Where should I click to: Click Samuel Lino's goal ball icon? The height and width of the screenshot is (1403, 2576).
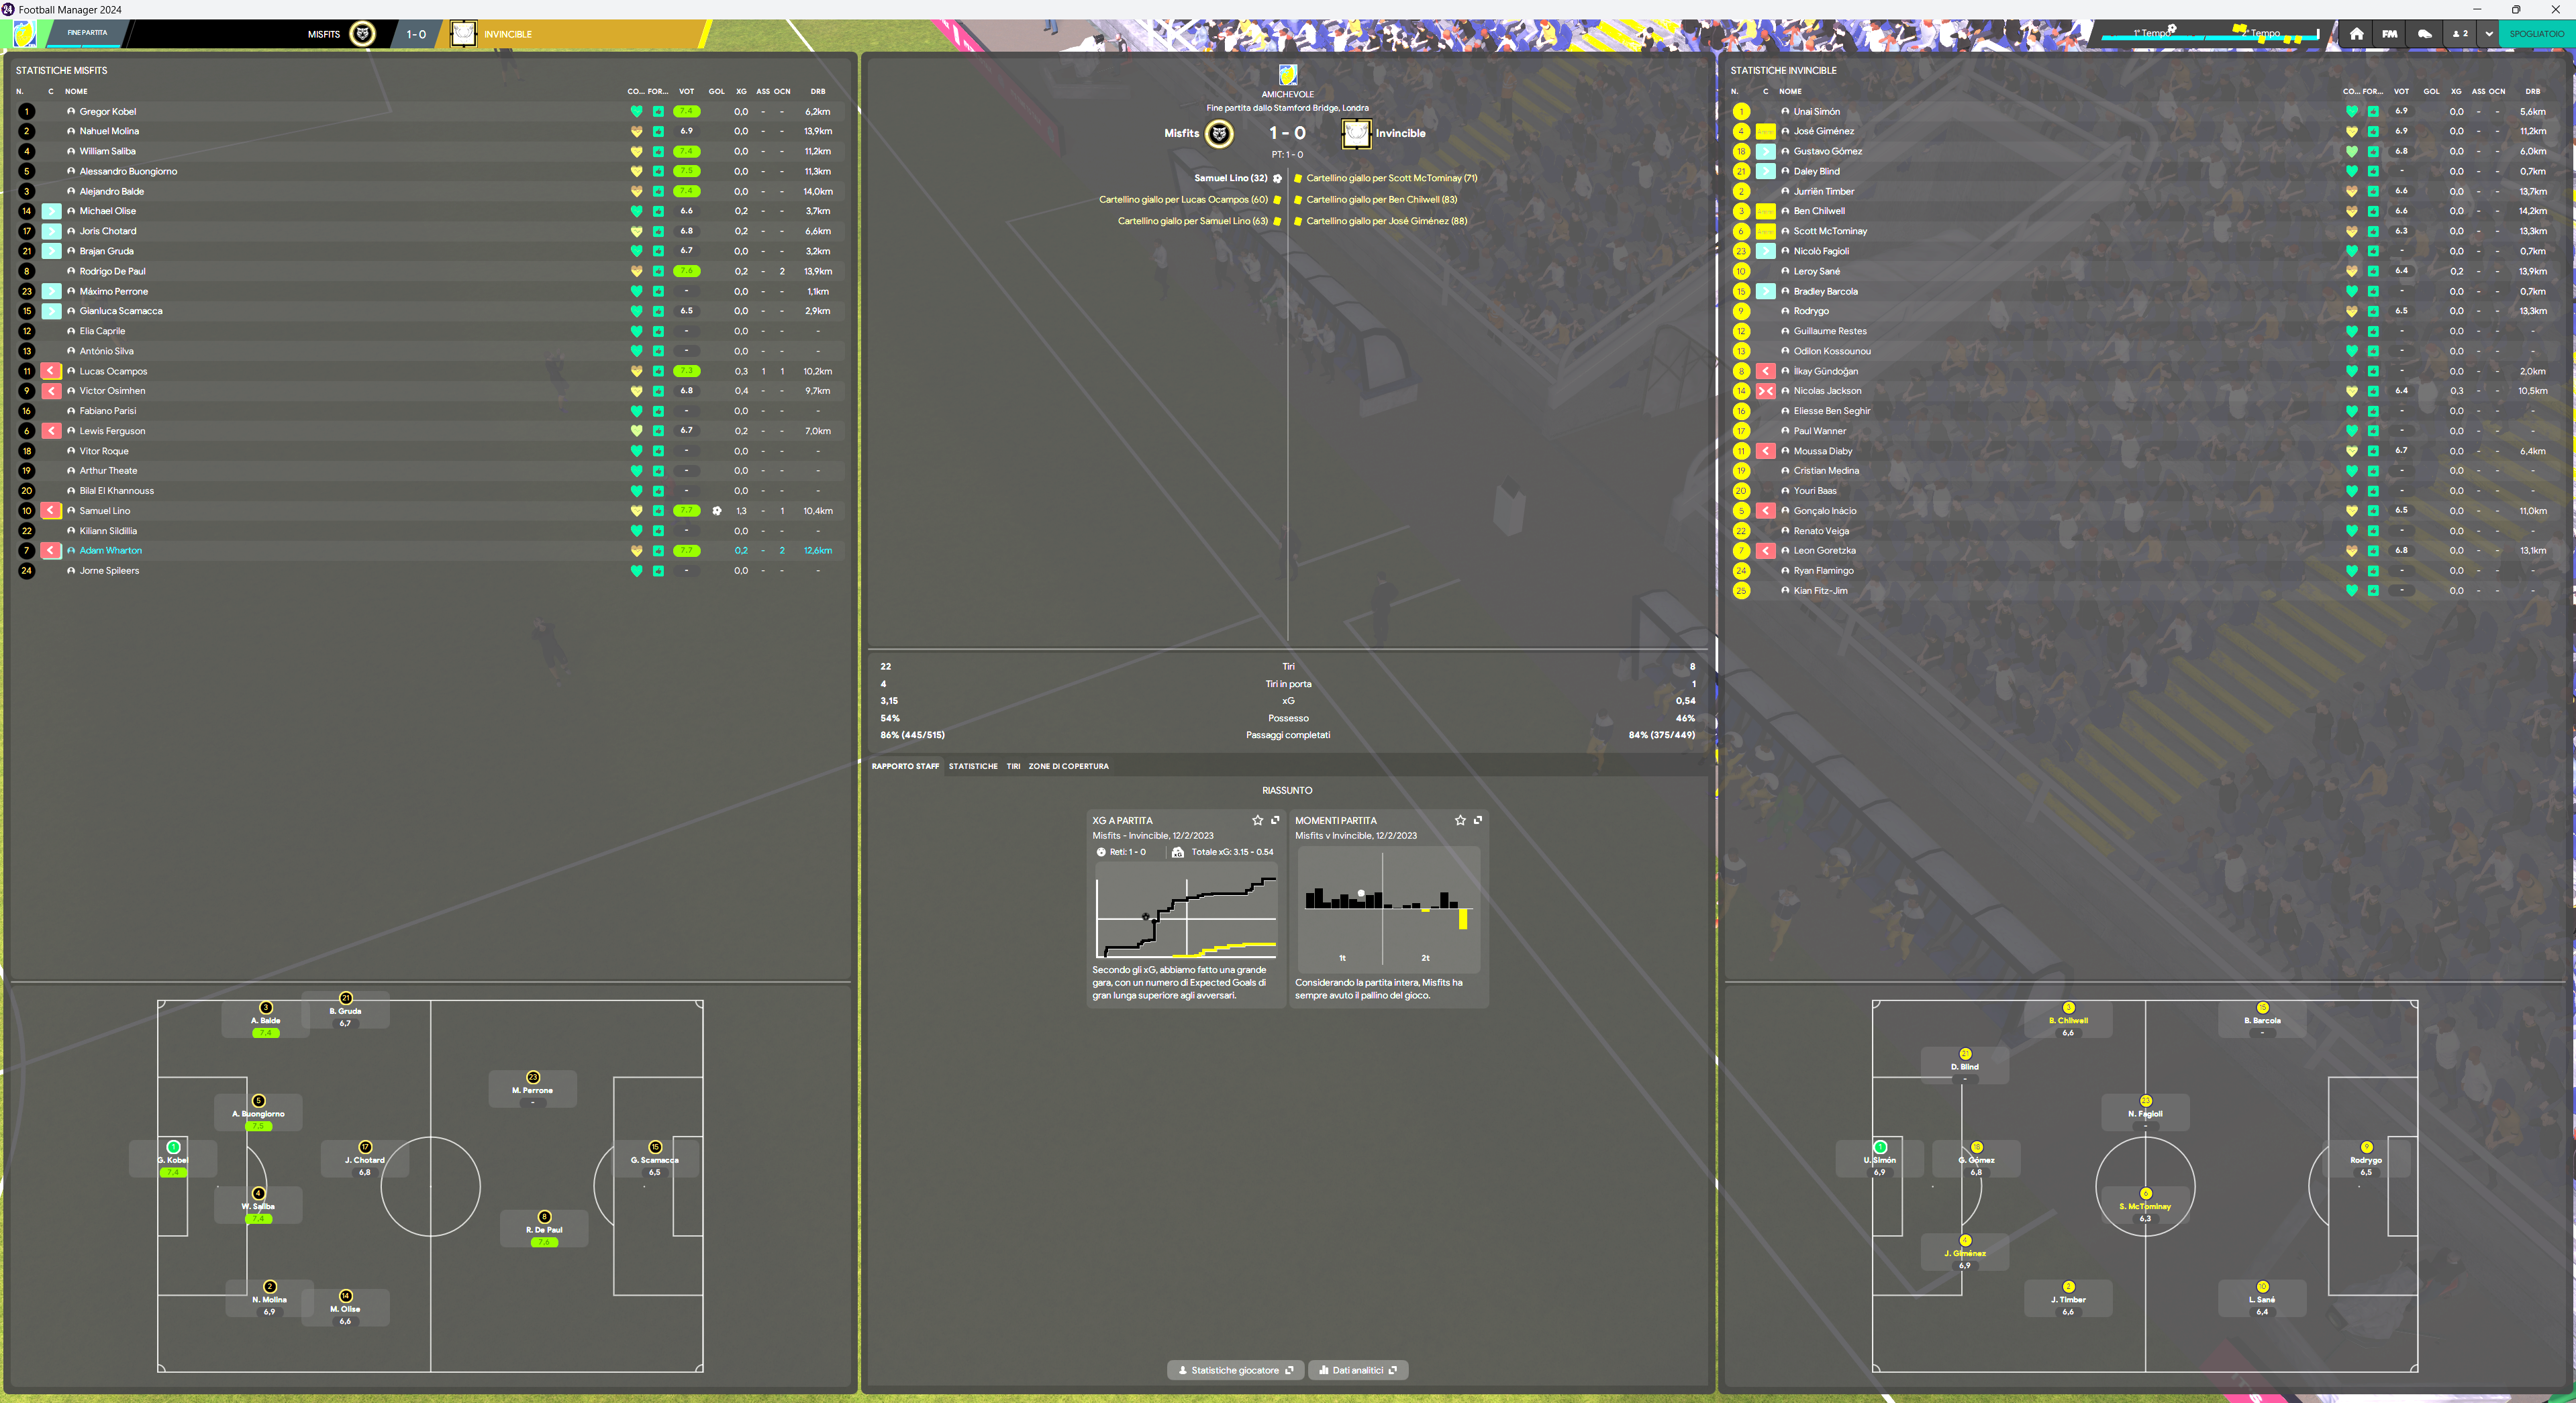coord(1277,178)
